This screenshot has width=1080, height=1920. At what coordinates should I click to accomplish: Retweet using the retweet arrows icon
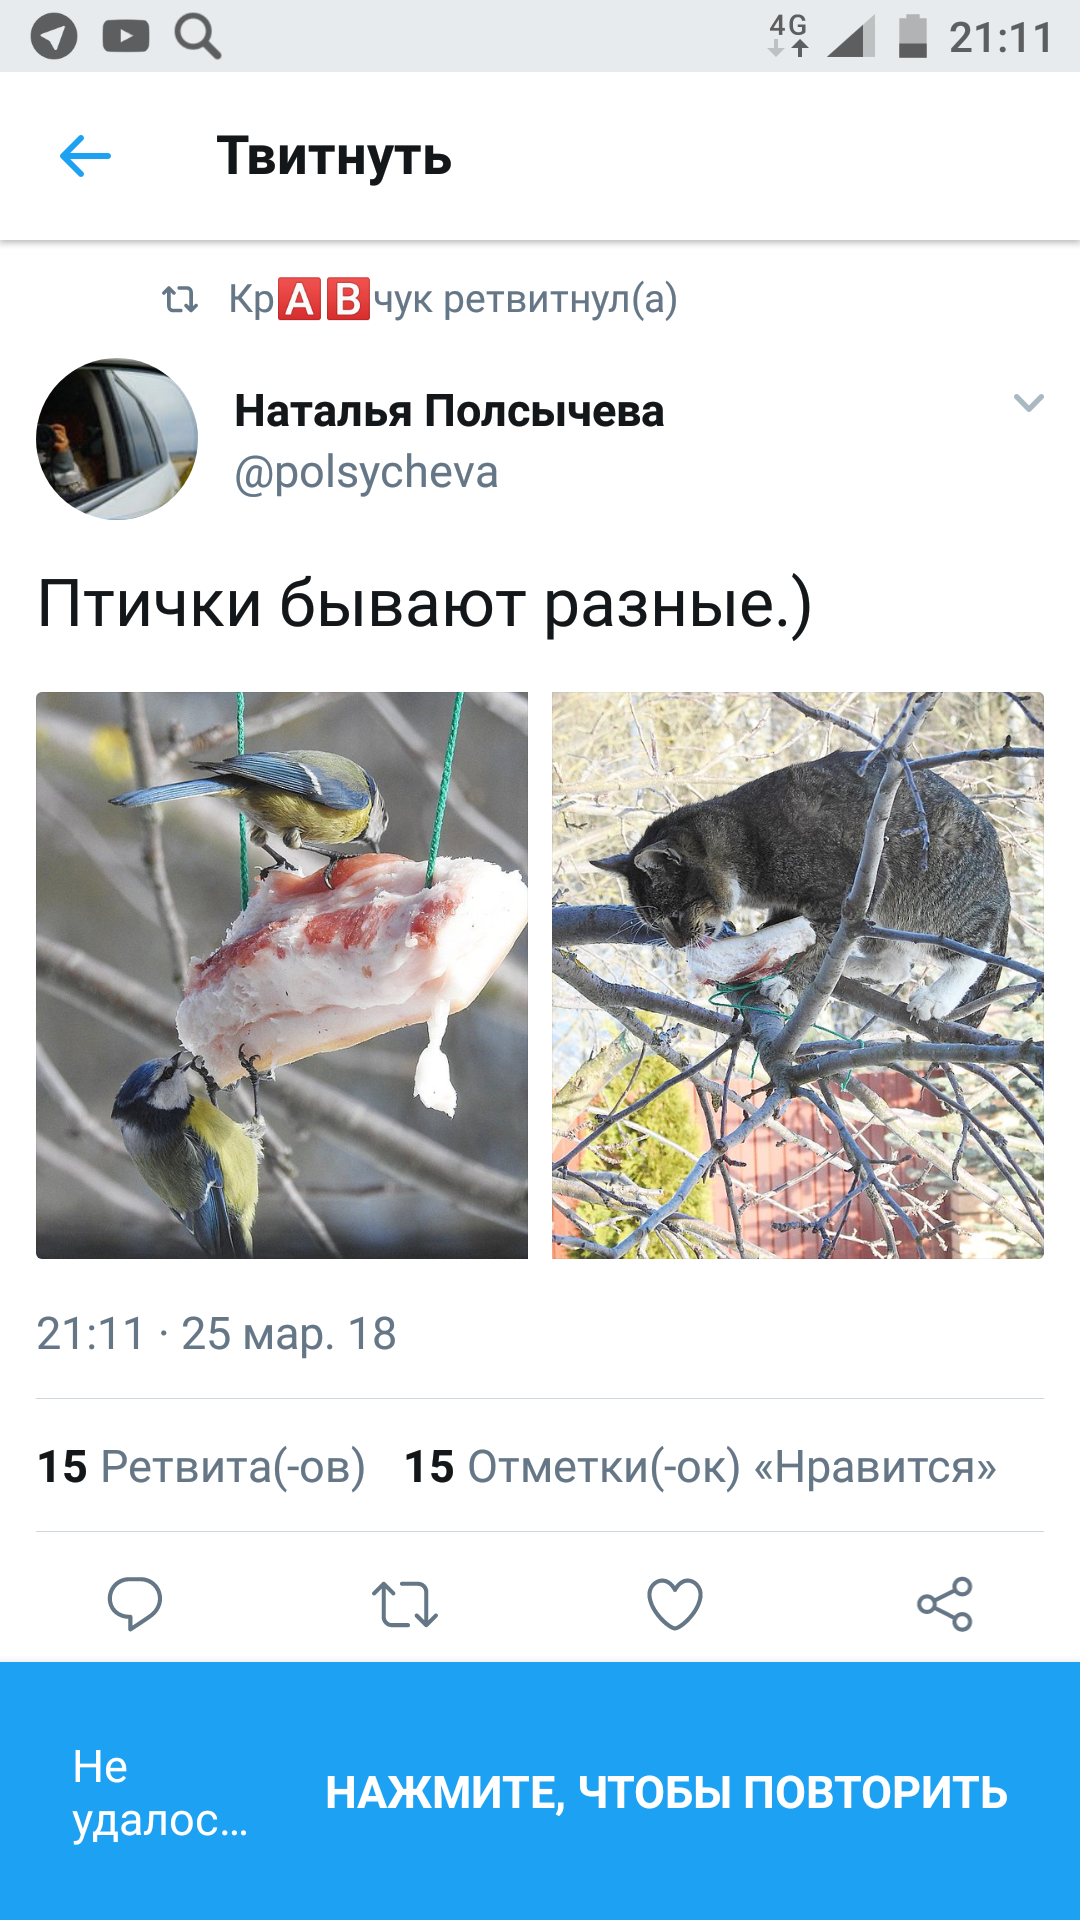click(405, 1604)
